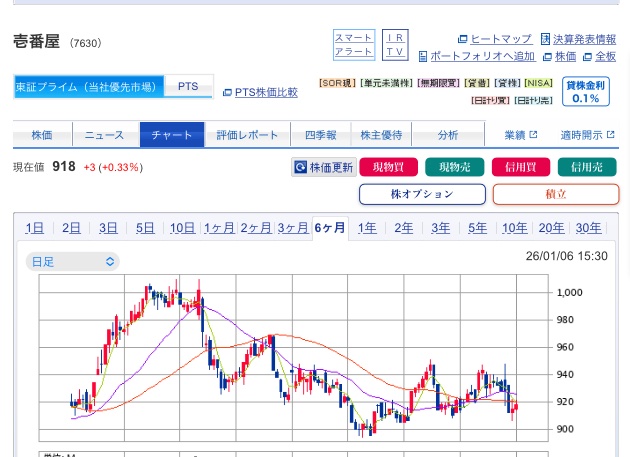Open 株主優待 tab

pos(381,135)
